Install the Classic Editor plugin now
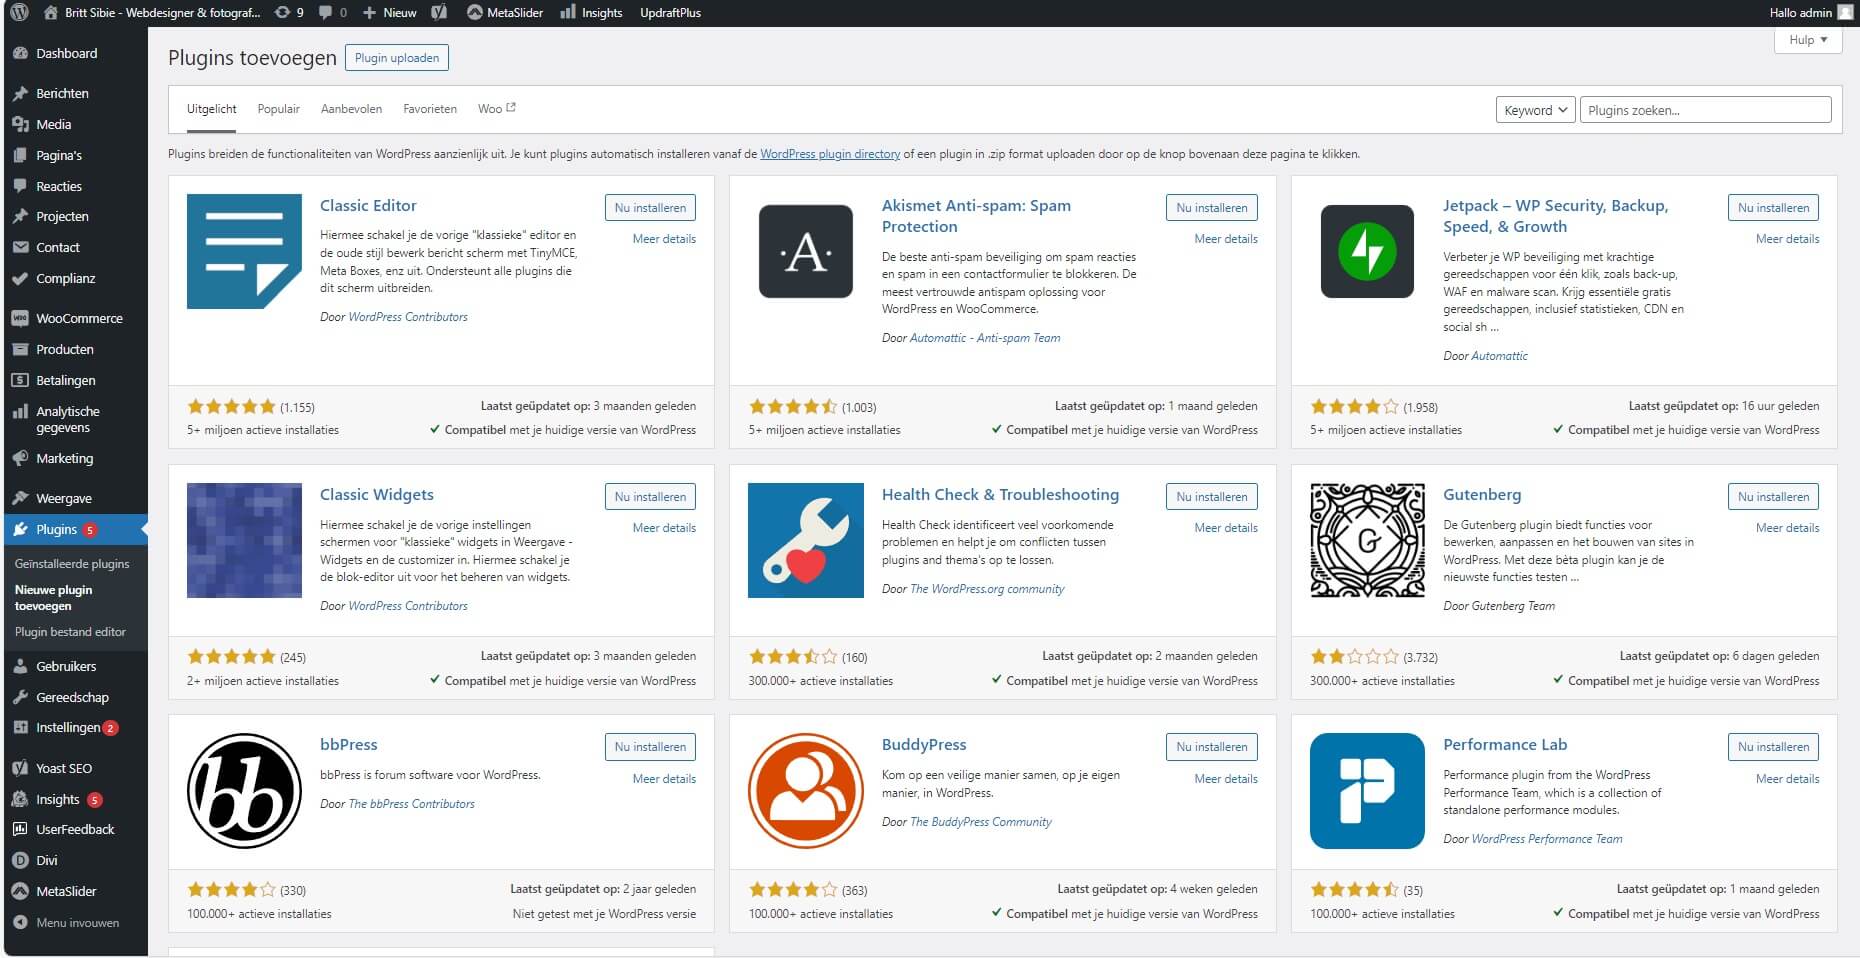 pos(650,208)
